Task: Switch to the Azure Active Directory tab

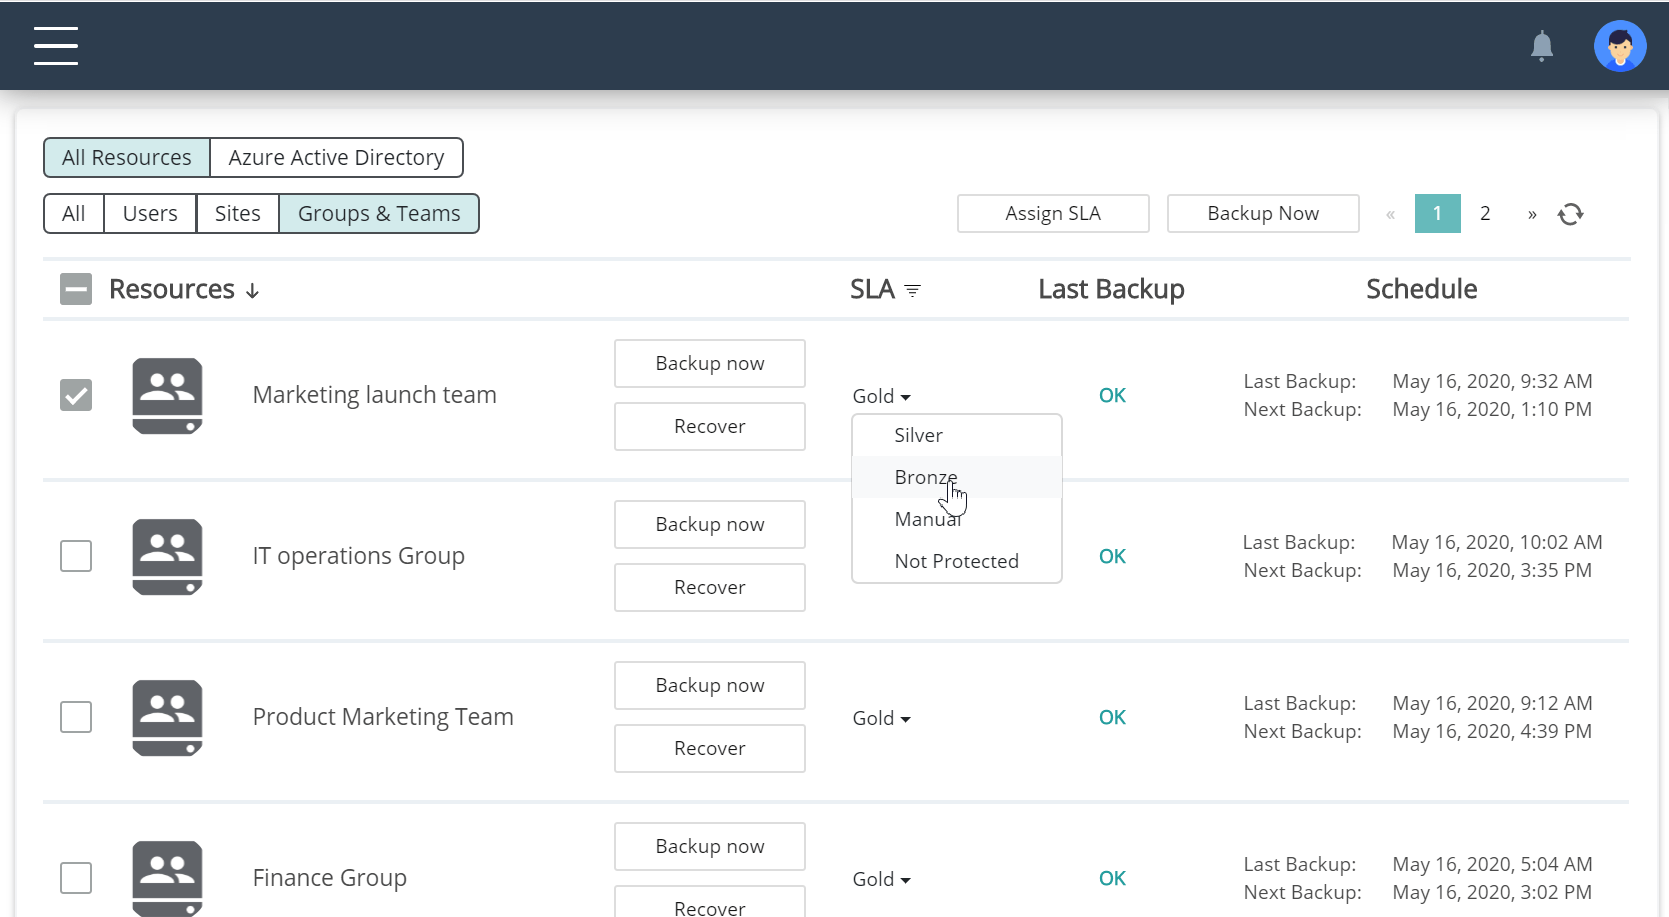Action: (336, 158)
